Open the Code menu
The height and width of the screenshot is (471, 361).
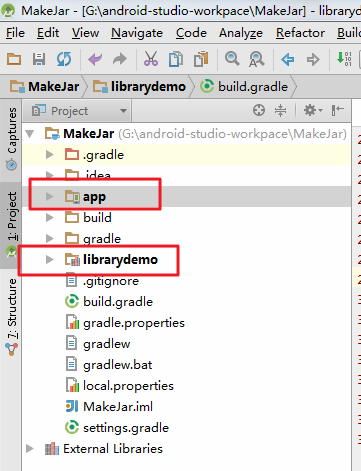click(x=191, y=33)
